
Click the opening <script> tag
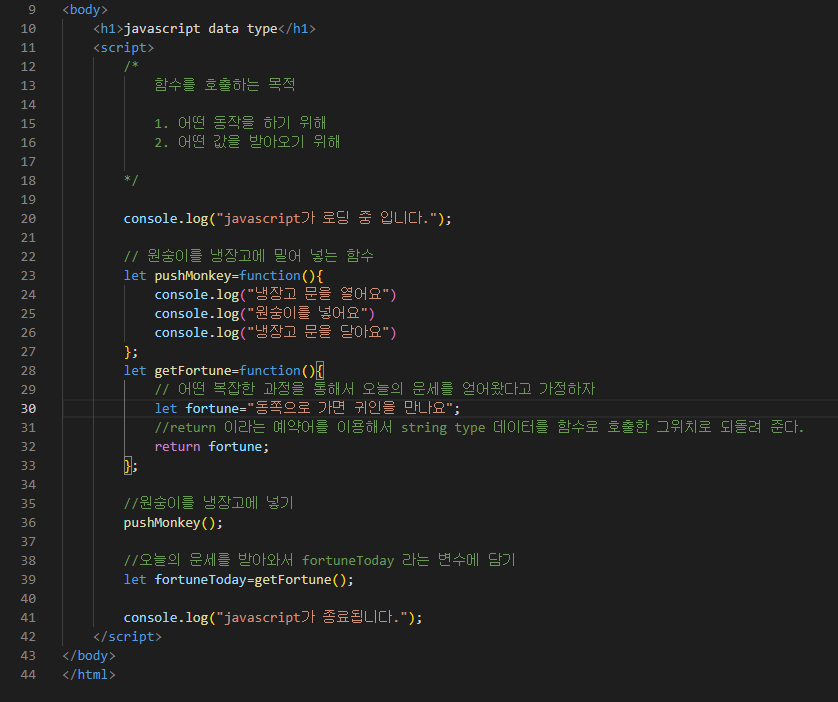(x=123, y=48)
